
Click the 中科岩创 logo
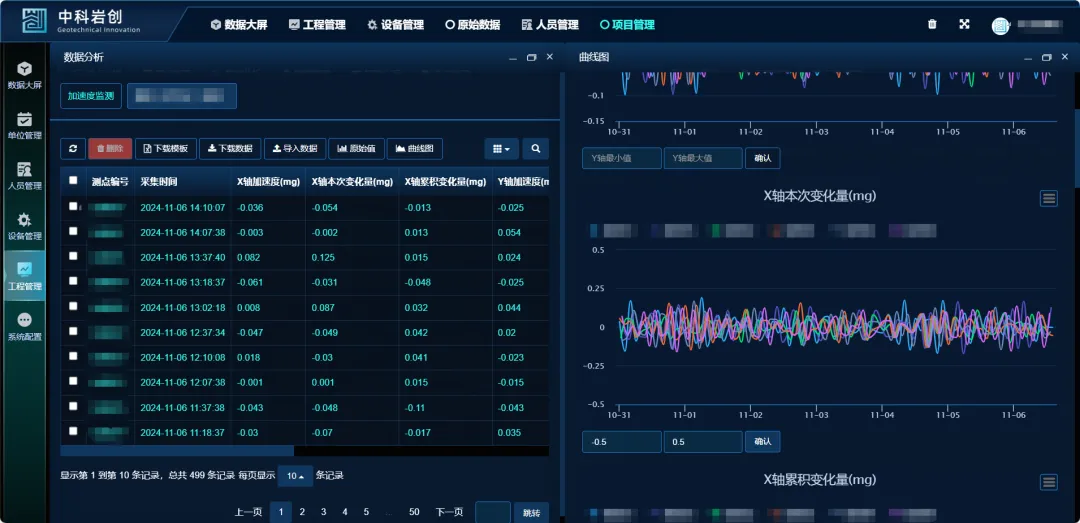pos(81,21)
